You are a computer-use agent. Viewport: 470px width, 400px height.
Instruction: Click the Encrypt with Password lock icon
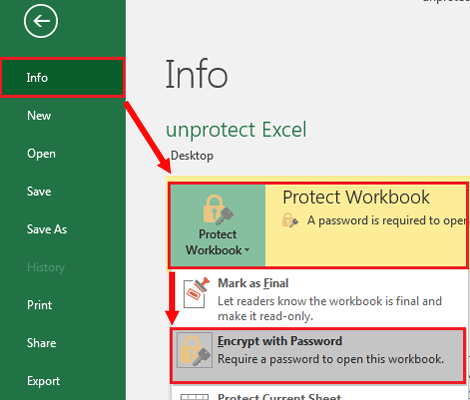pyautogui.click(x=195, y=350)
